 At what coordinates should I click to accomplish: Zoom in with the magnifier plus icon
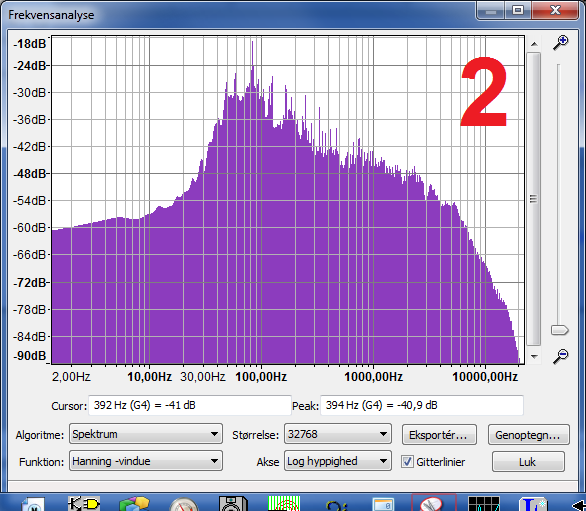tap(561, 42)
